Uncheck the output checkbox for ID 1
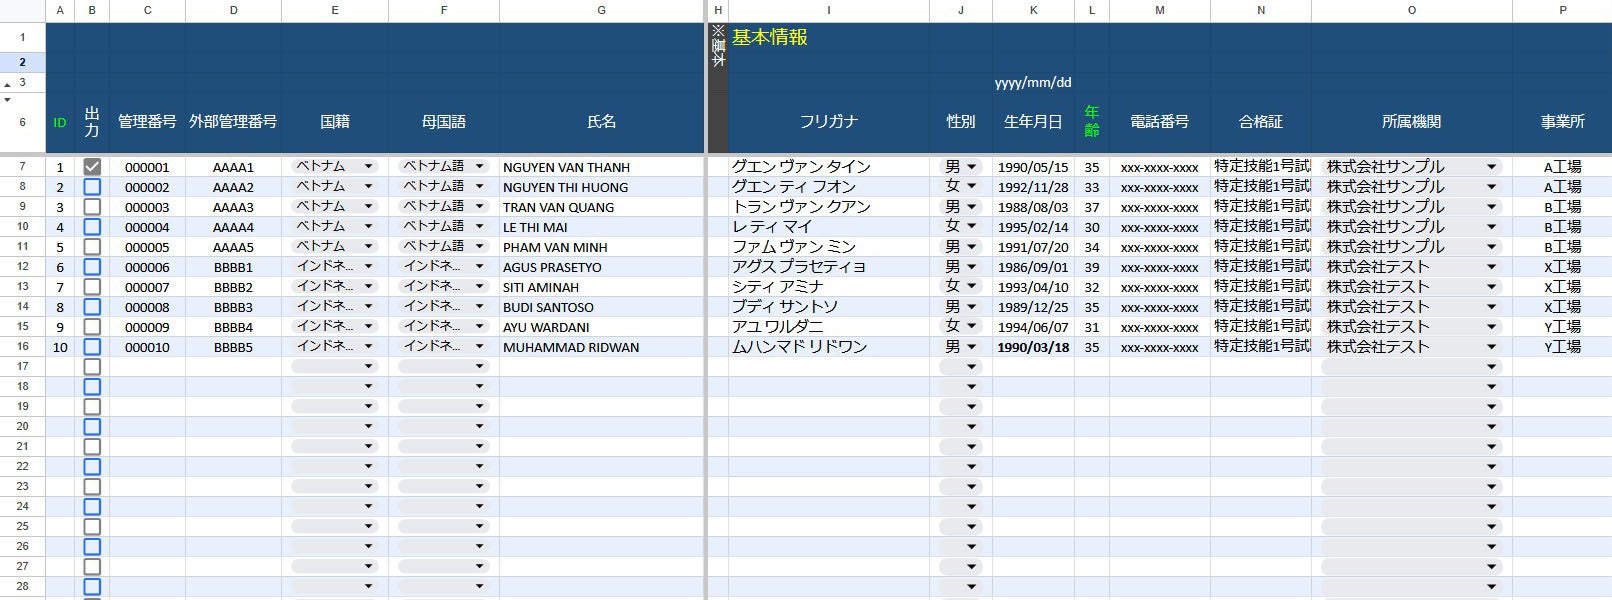1612x600 pixels. point(92,167)
